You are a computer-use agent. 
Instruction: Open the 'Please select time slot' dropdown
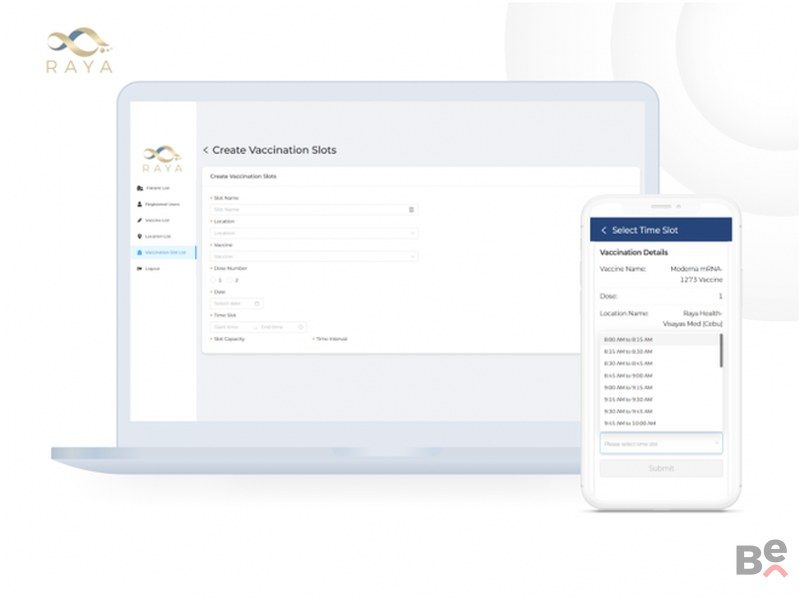[661, 443]
